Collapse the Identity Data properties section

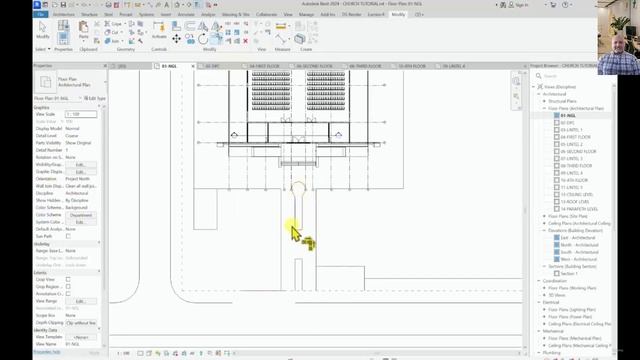(x=99, y=330)
